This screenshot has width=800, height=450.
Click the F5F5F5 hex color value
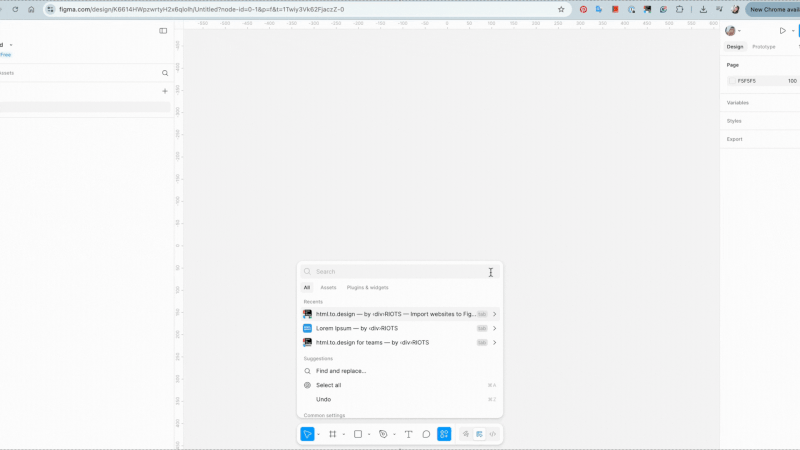click(x=746, y=81)
